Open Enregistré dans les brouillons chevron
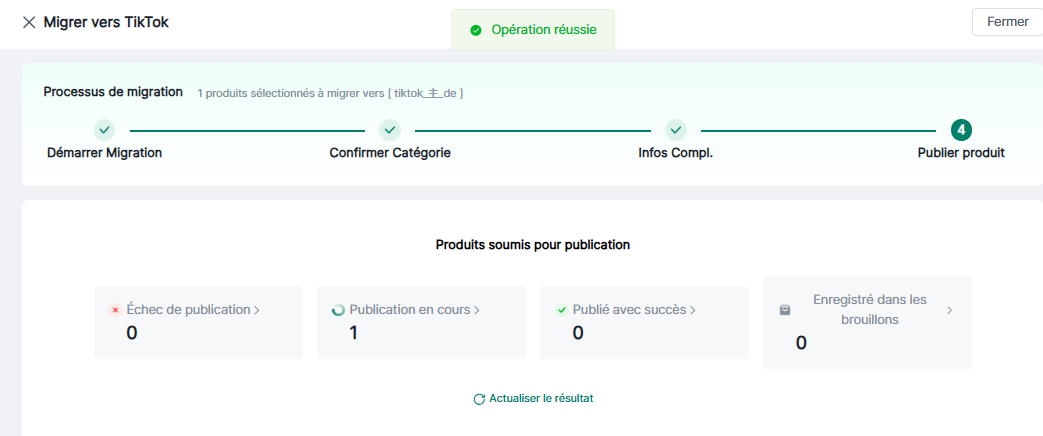This screenshot has height=436, width=1043. click(x=949, y=310)
